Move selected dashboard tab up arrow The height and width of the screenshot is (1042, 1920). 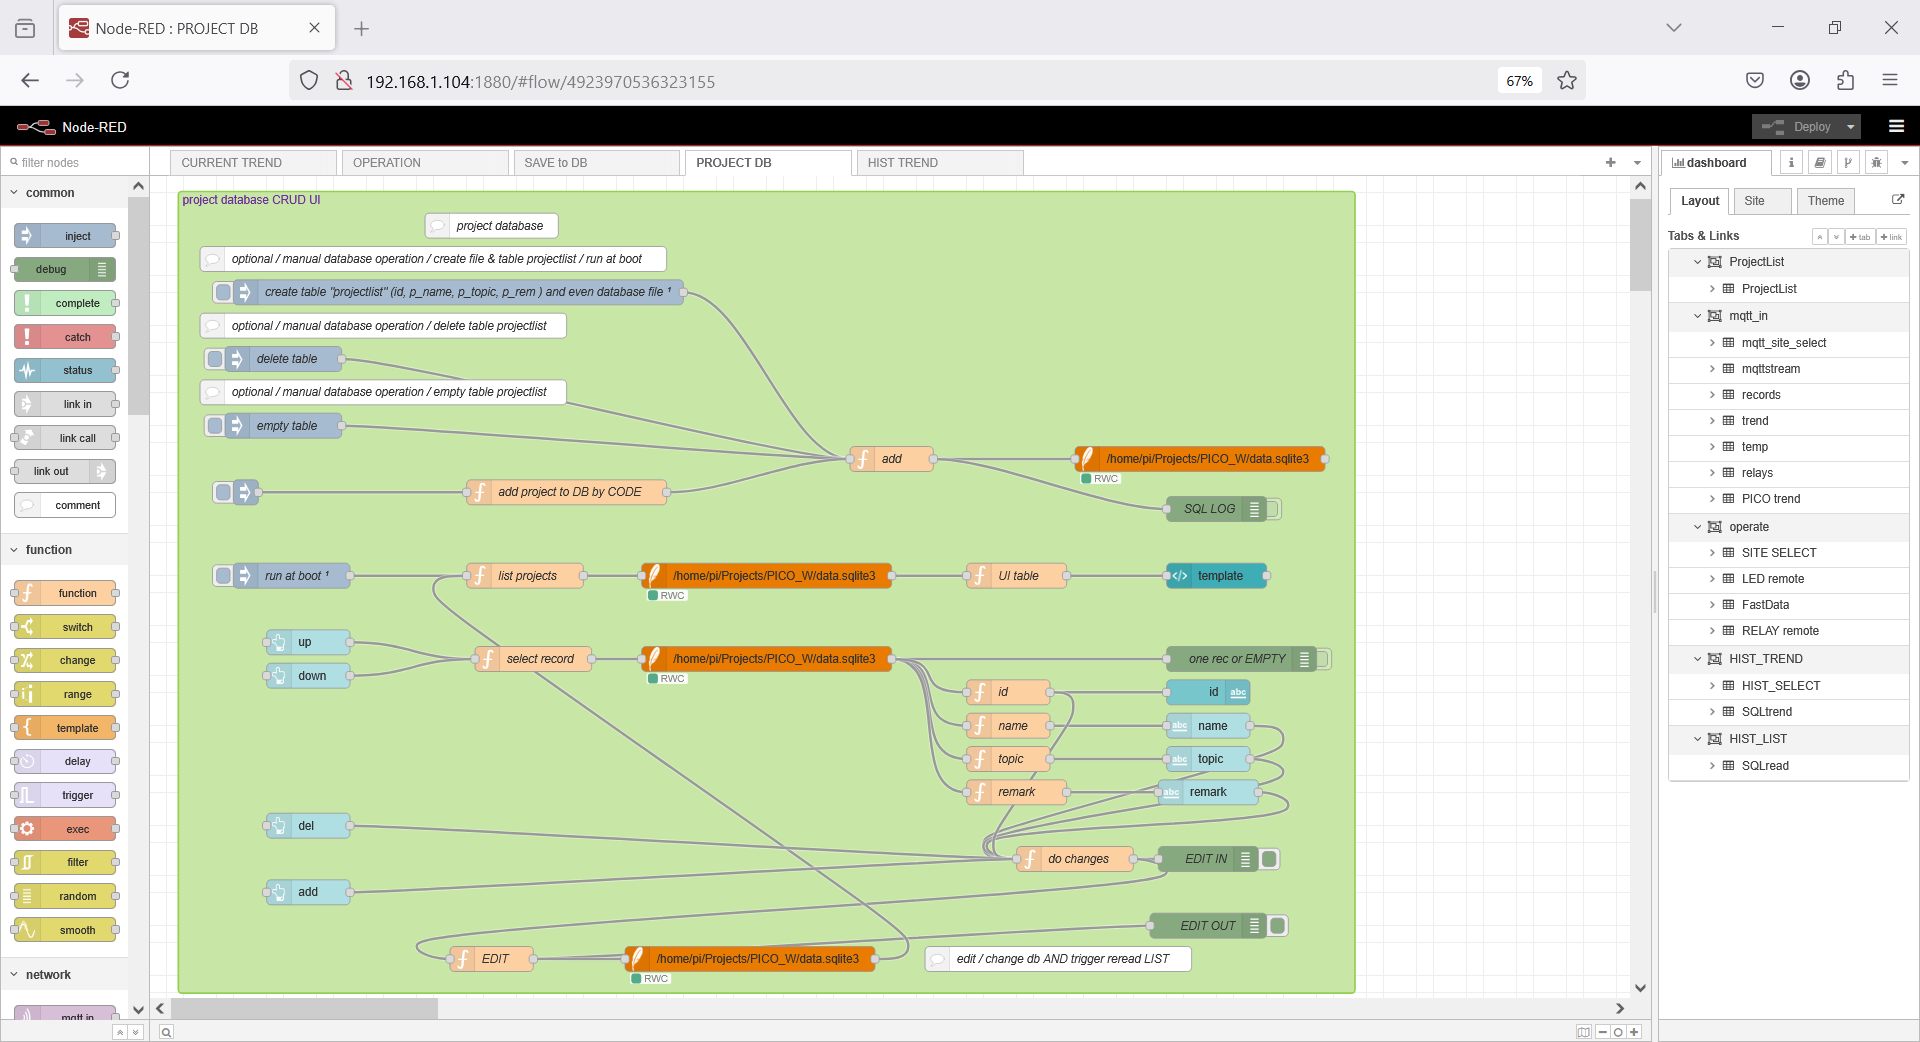click(1820, 237)
